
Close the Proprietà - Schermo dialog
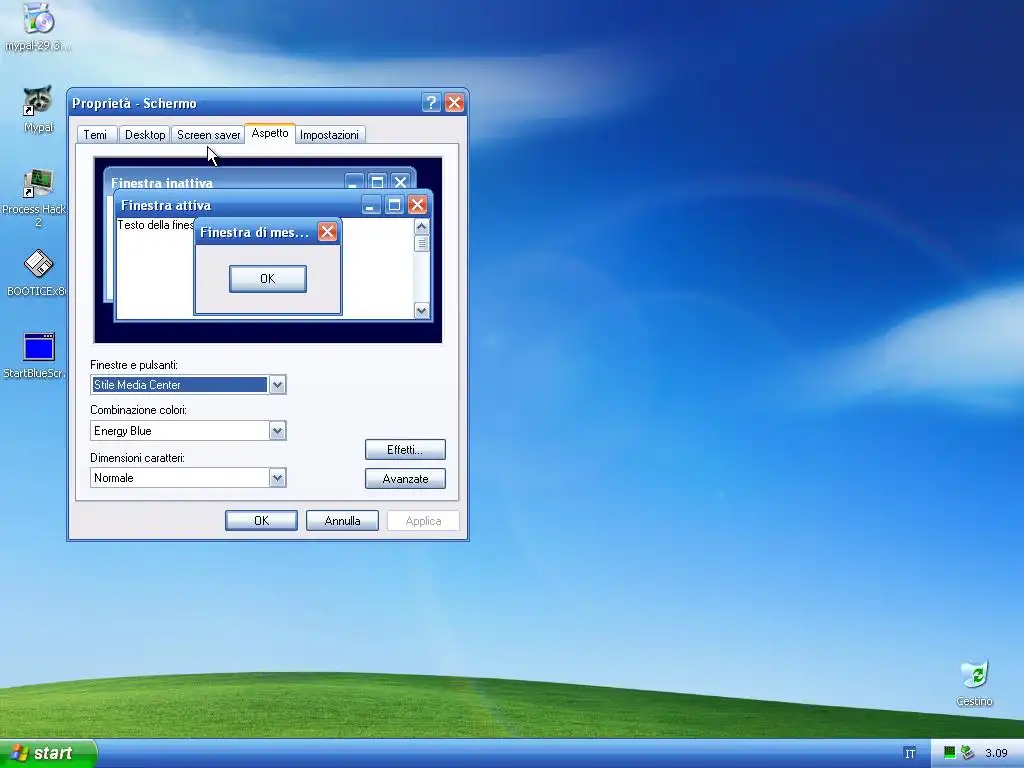click(x=455, y=103)
